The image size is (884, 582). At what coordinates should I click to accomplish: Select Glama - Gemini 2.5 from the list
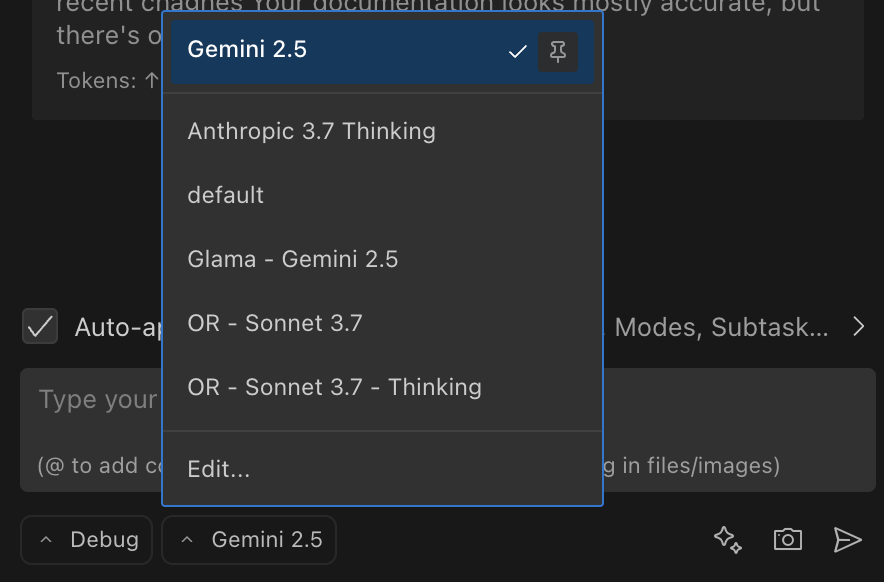point(293,258)
